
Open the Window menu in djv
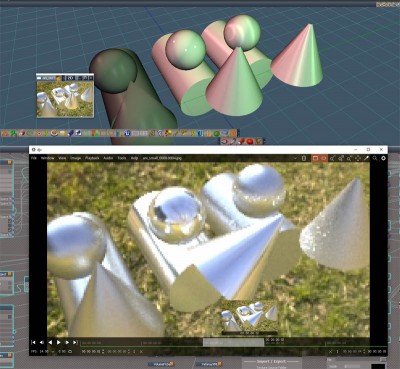[x=48, y=158]
